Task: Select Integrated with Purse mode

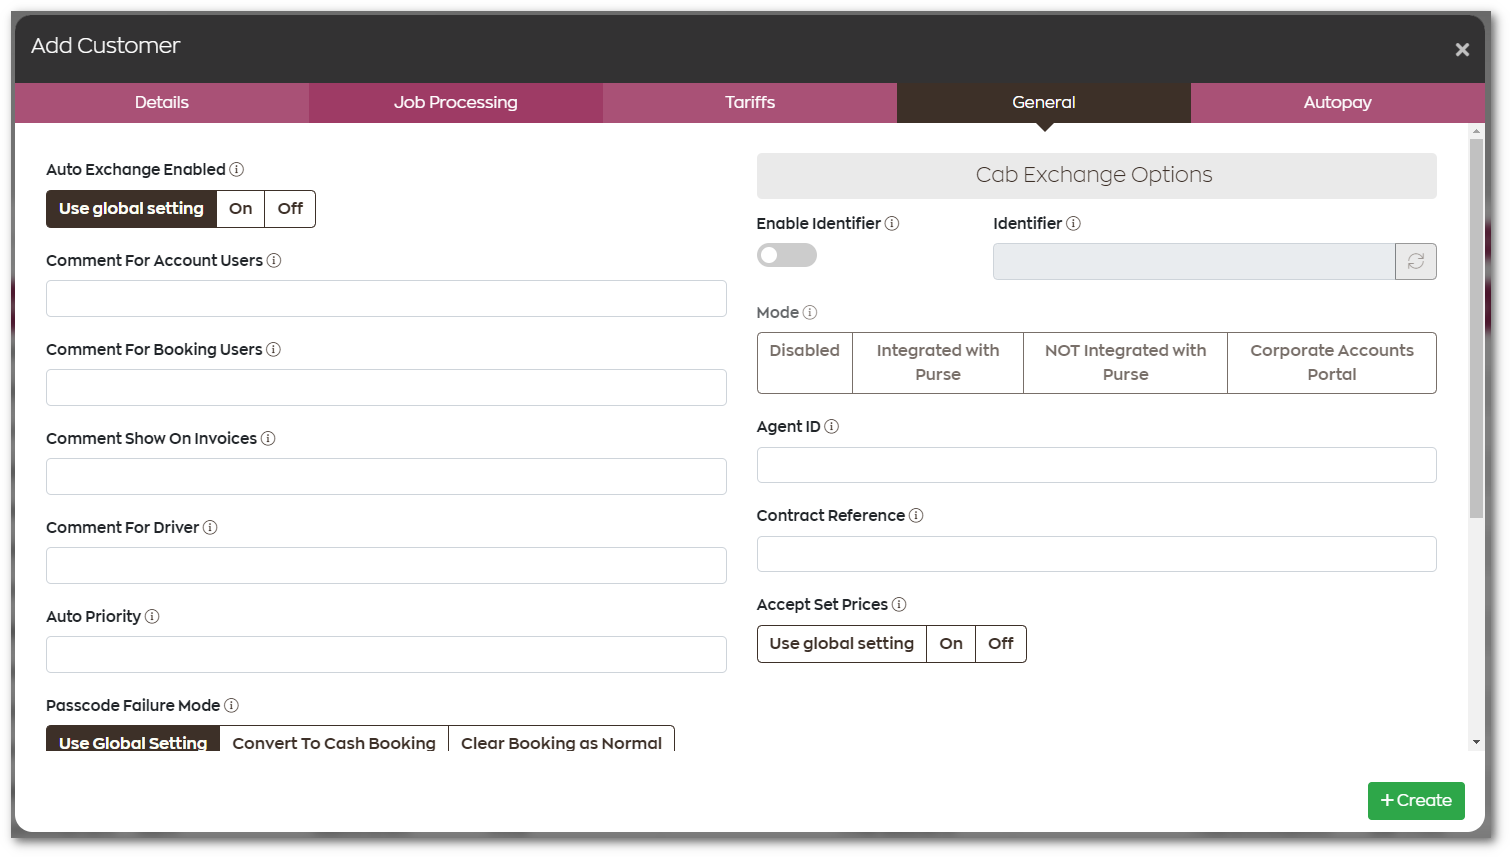Action: pos(937,362)
